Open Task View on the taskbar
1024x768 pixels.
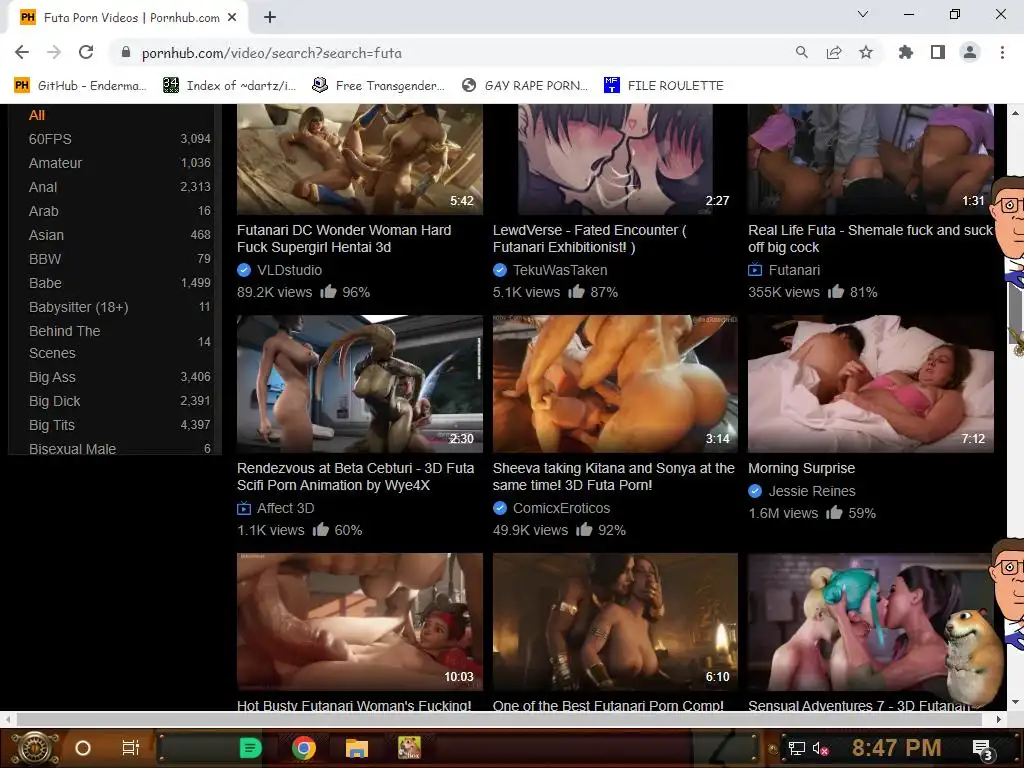point(131,748)
